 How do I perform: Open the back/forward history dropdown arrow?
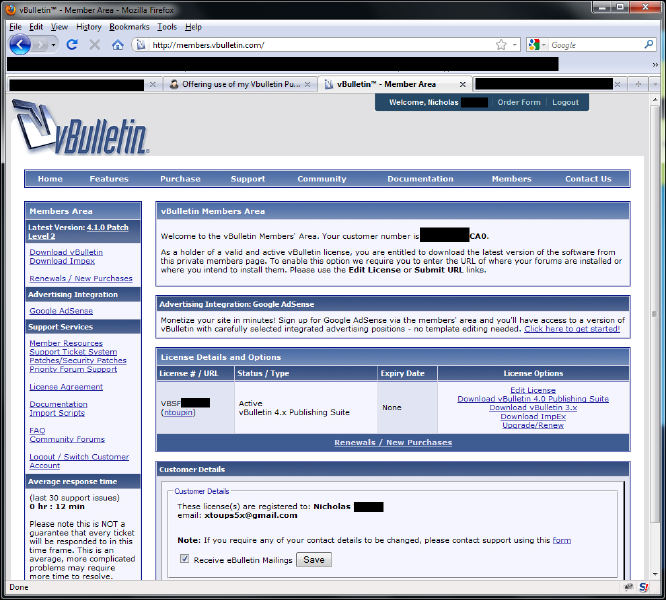(x=54, y=45)
